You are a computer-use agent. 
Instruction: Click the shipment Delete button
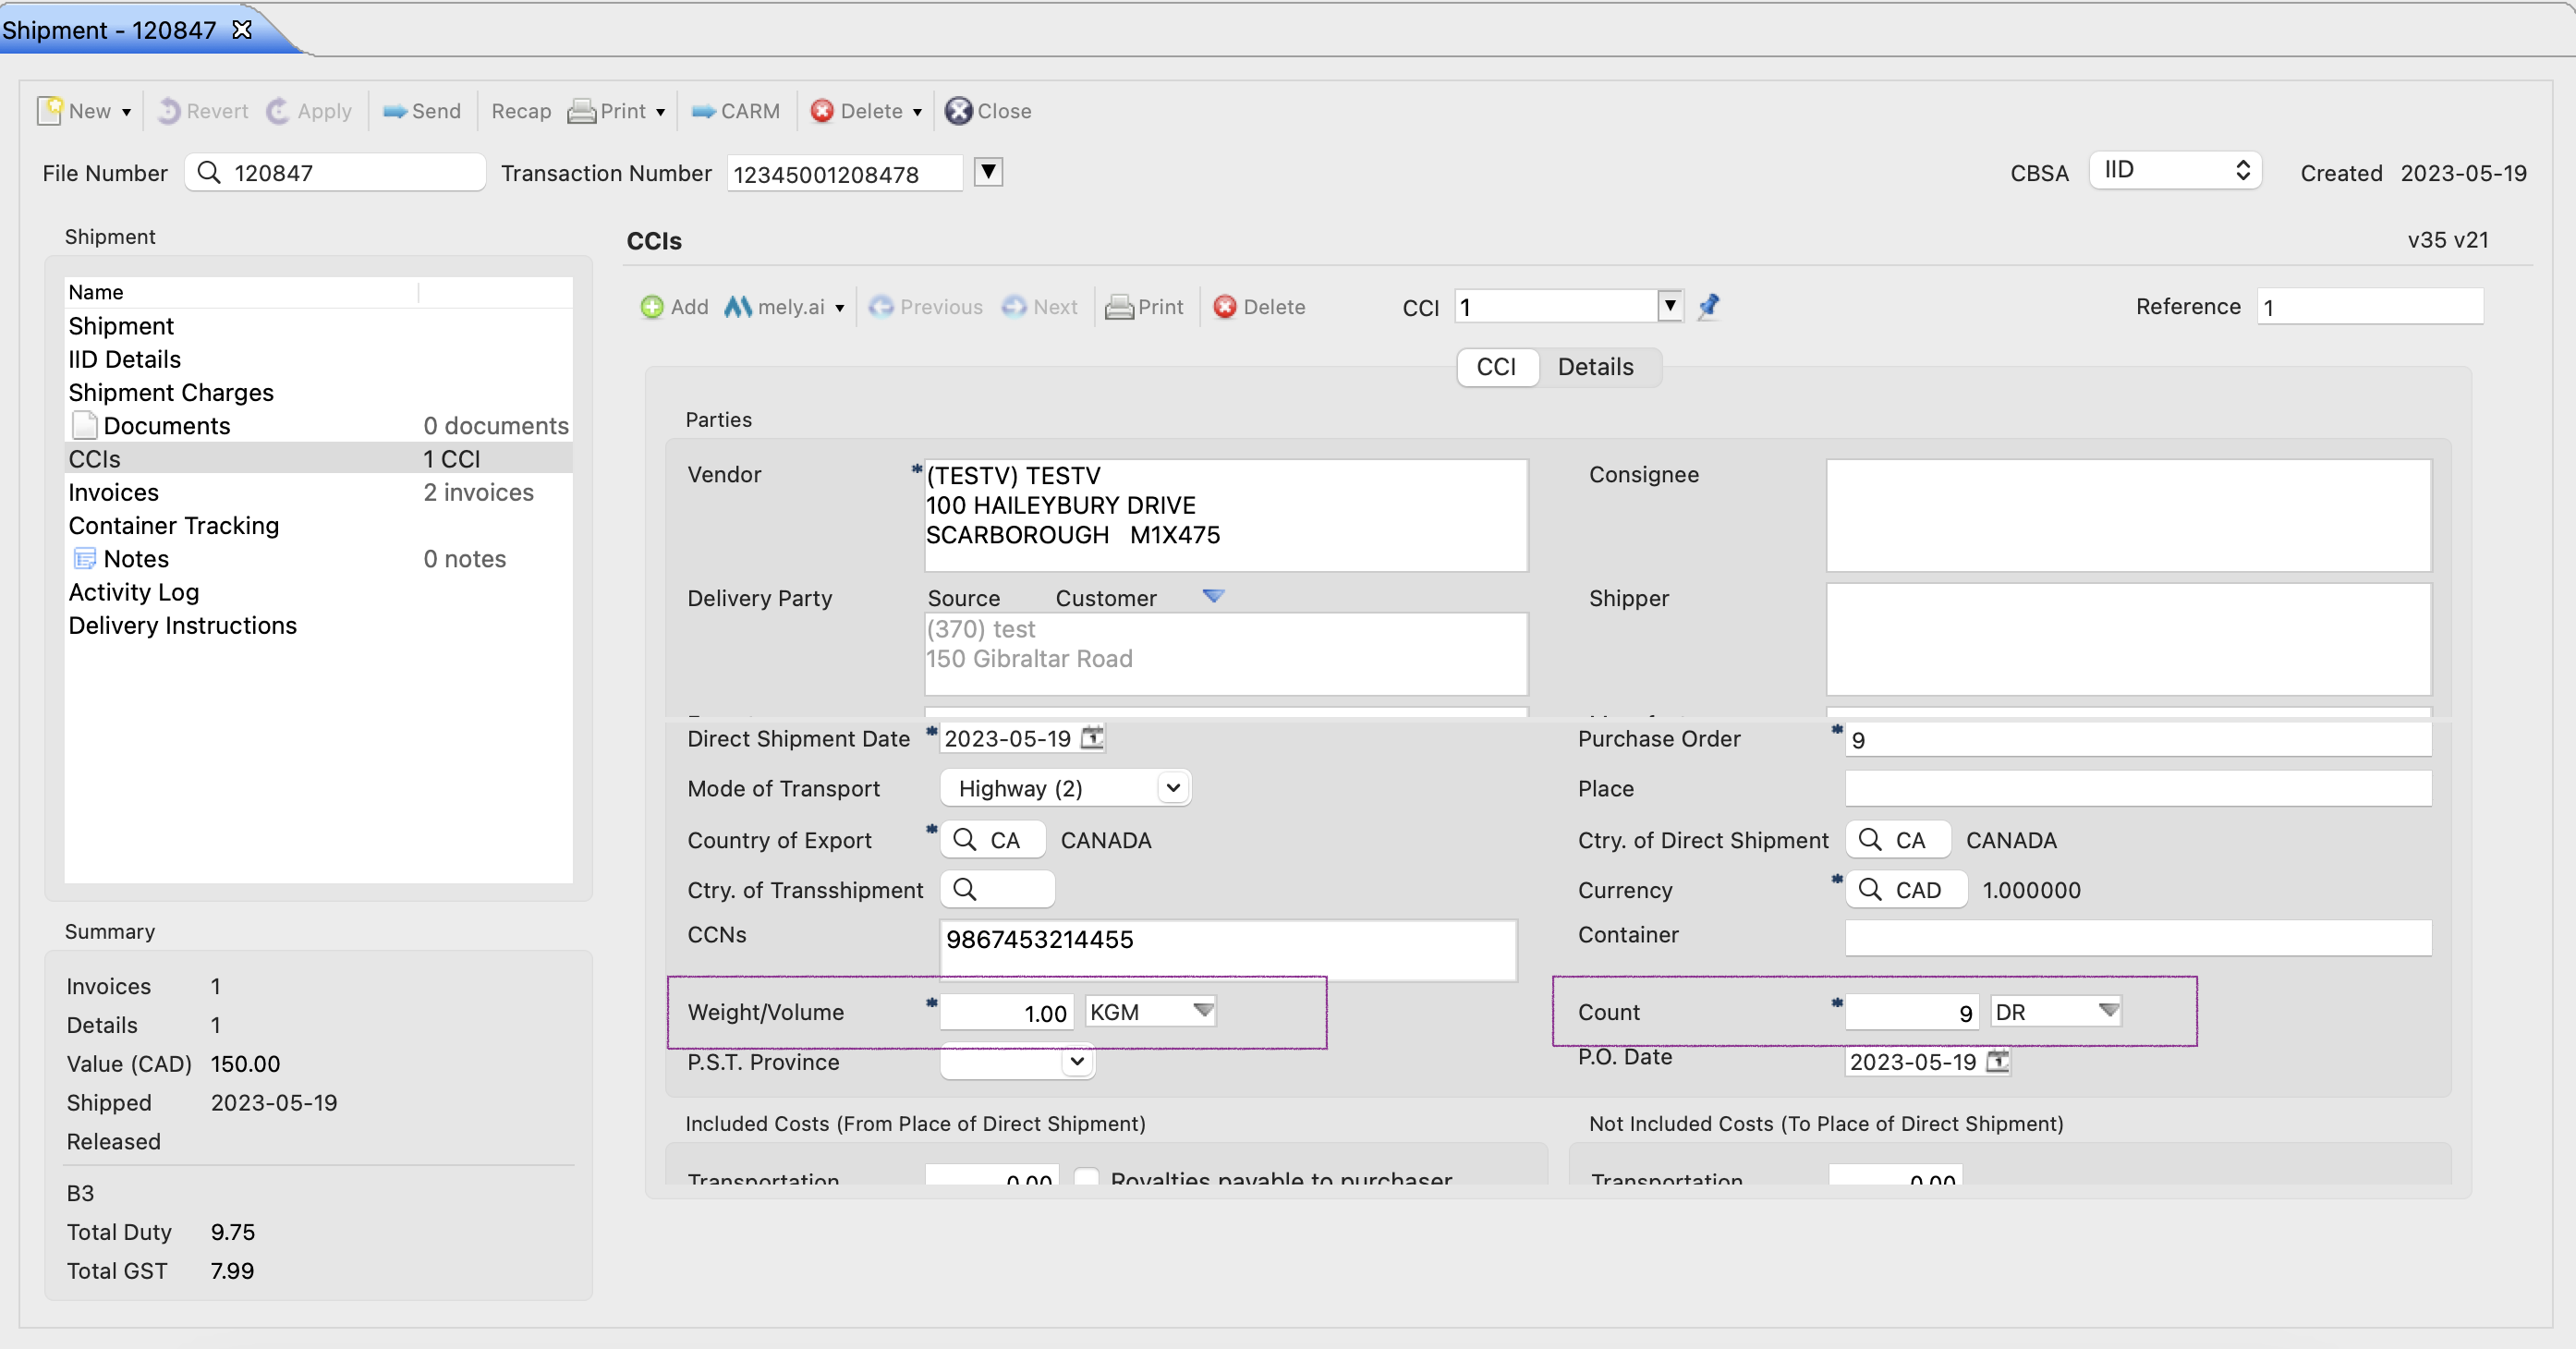(x=857, y=111)
